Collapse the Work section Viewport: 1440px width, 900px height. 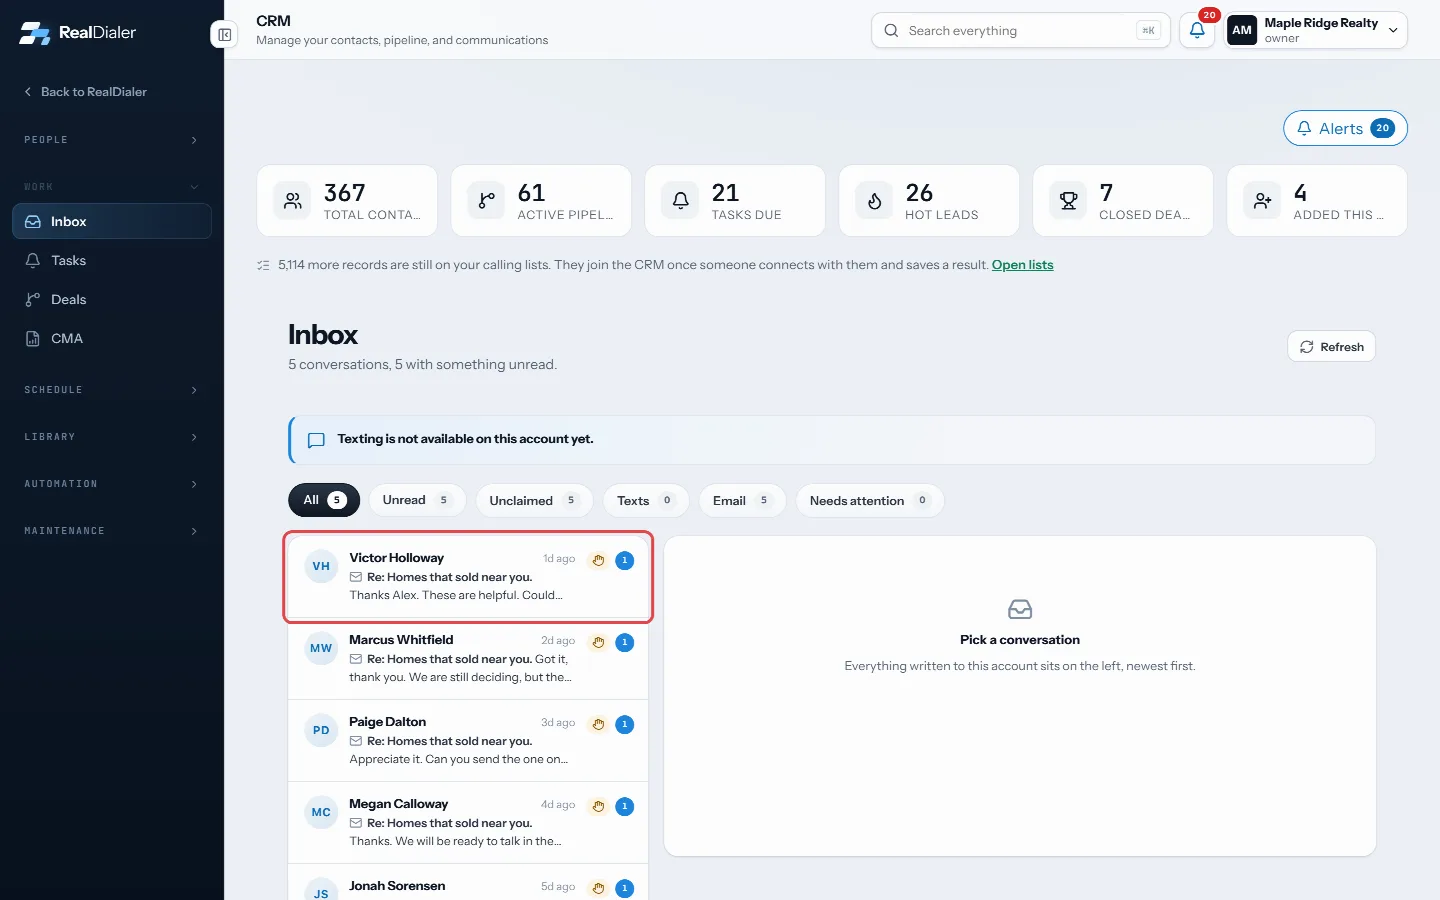point(112,187)
